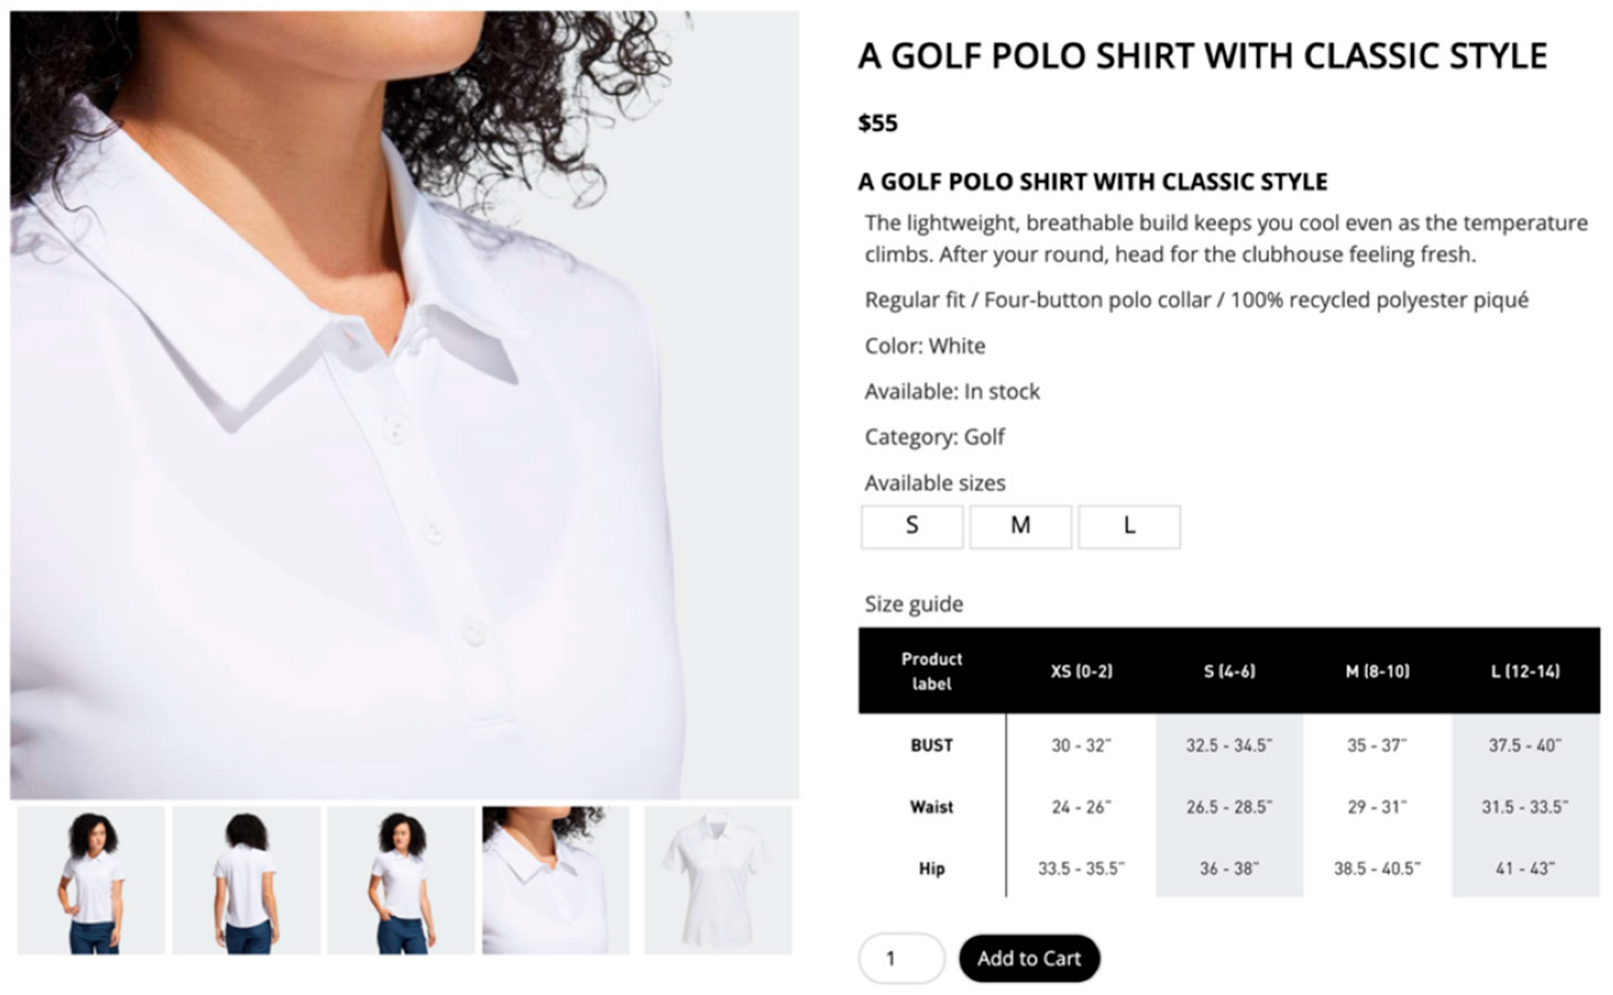Screen dimensions: 1613x995
Task: Click S (4-6) size guide column header
Action: point(1229,671)
